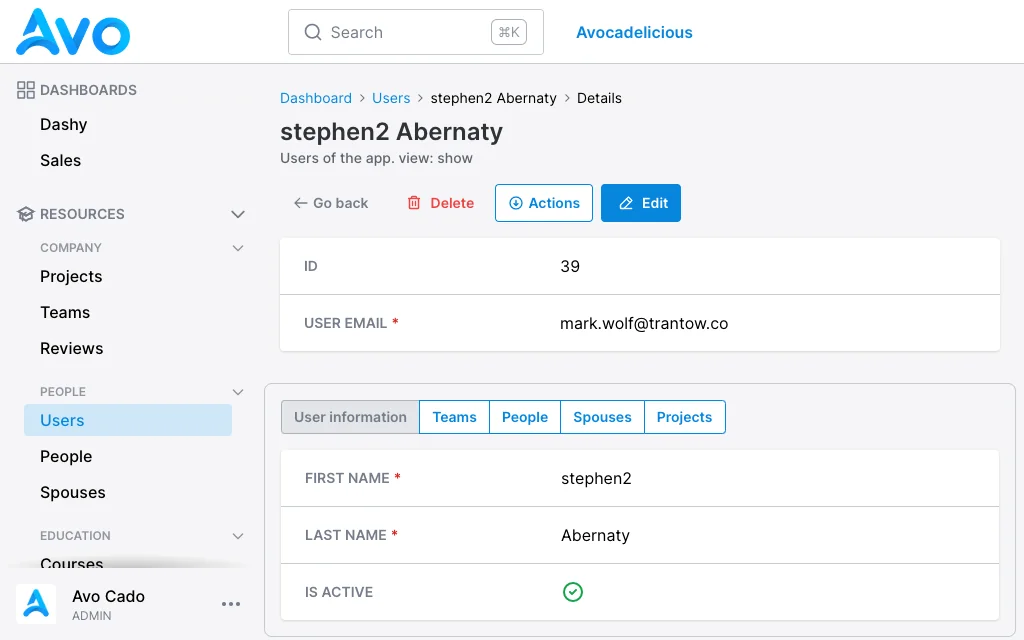Collapse the Company group chevron
Screen dimensions: 1024x640
coord(238,248)
